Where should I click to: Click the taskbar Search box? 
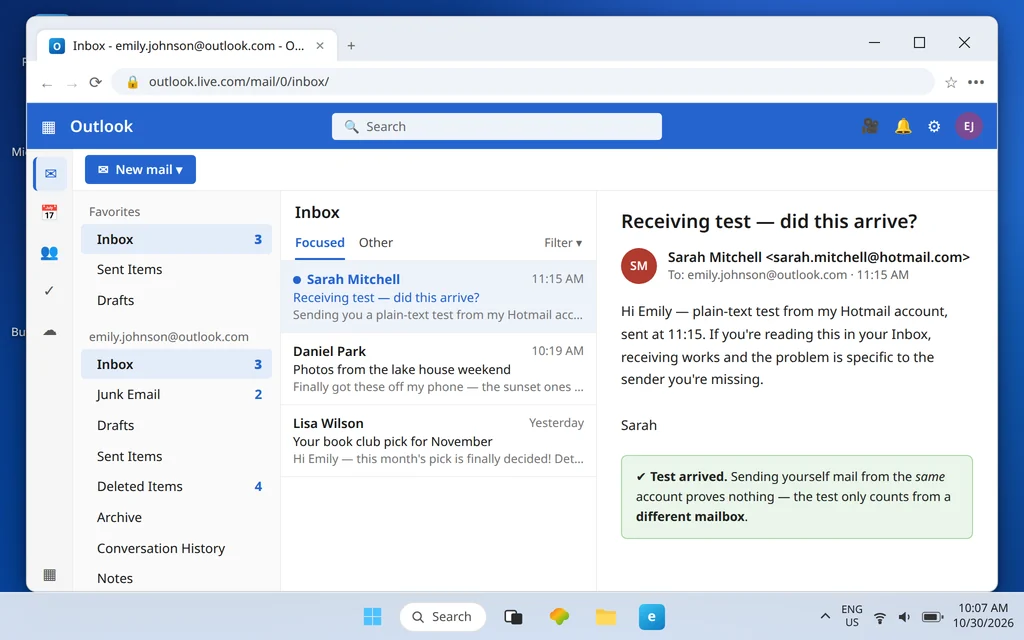pyautogui.click(x=443, y=616)
